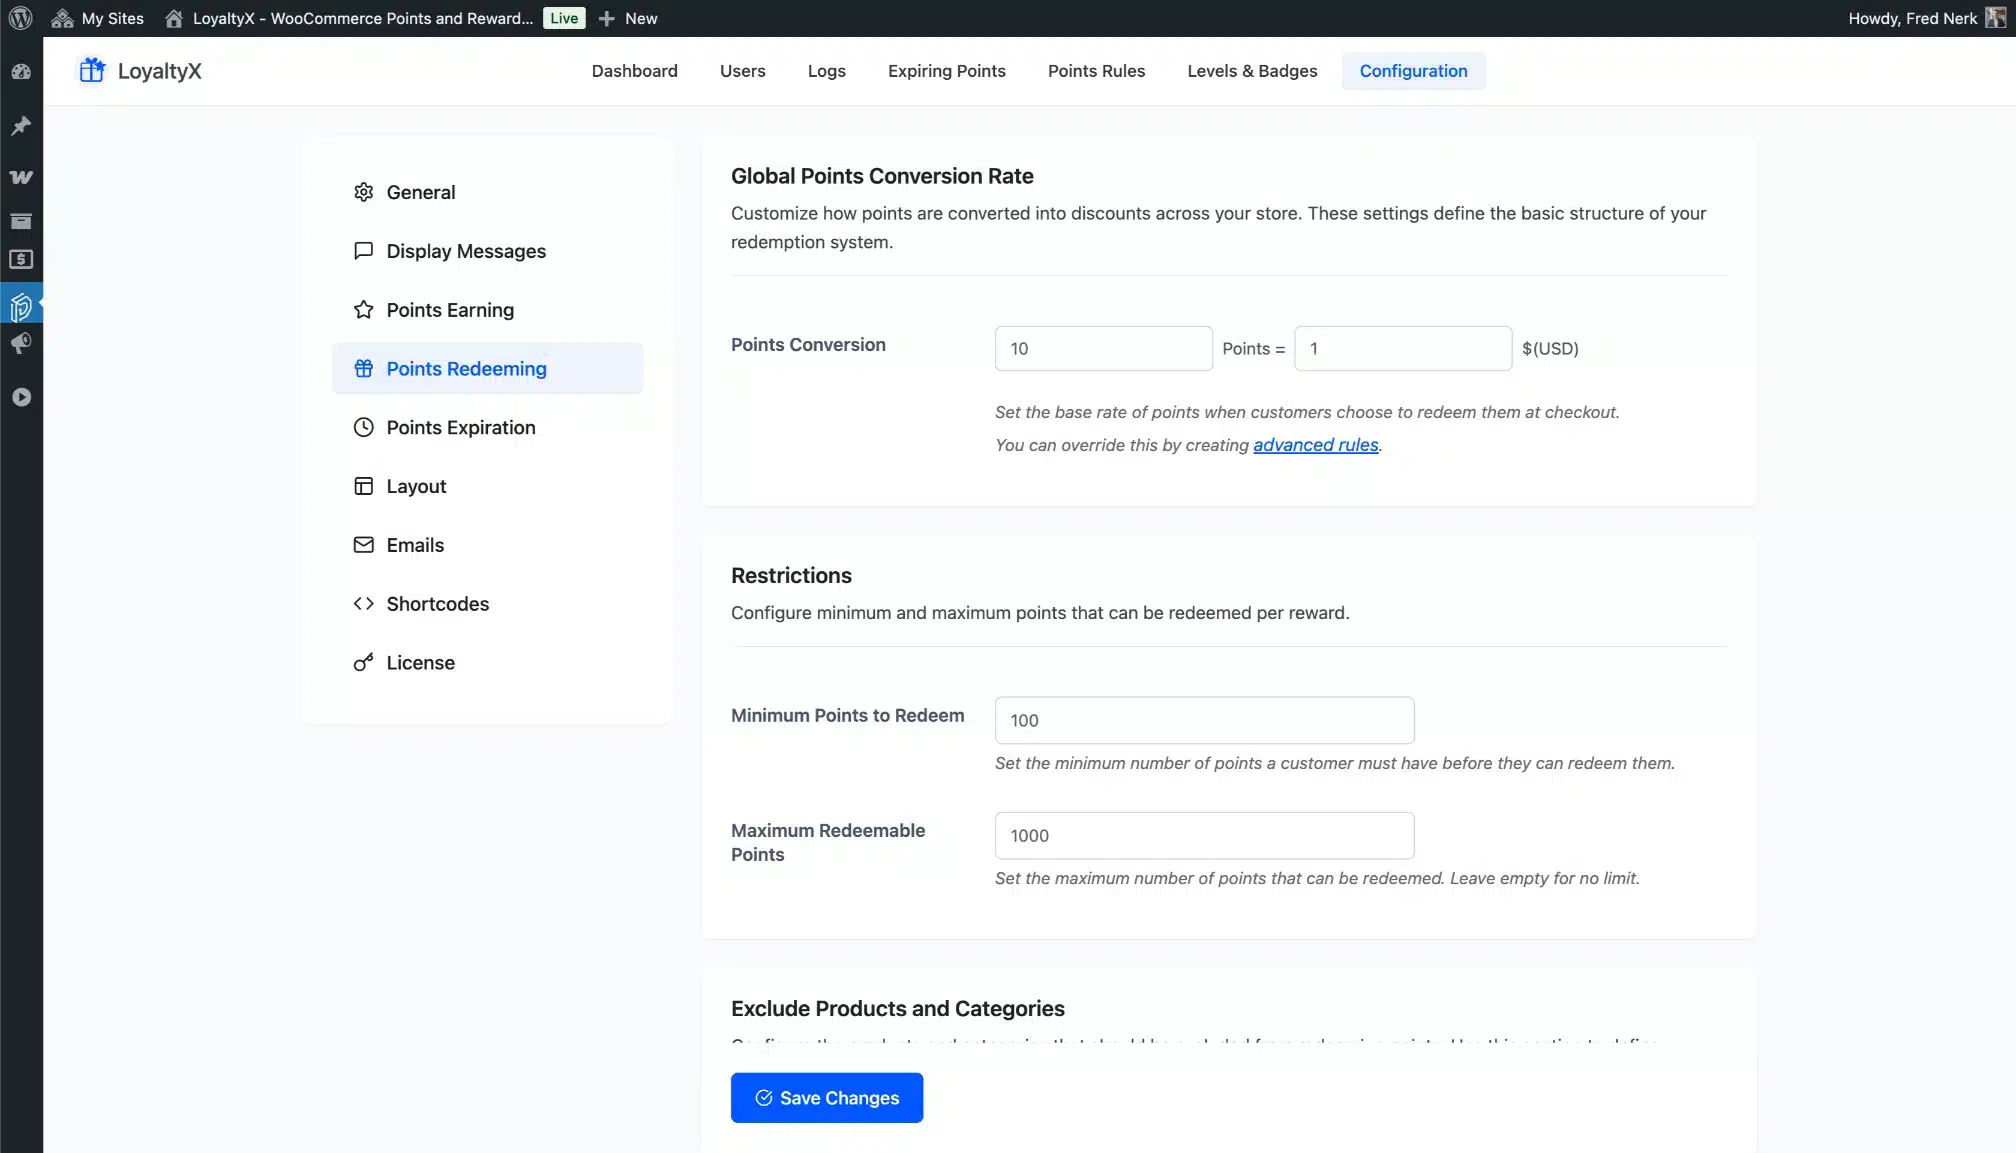Click the clock icon beside Points Expiration
The height and width of the screenshot is (1153, 2016).
click(x=364, y=427)
